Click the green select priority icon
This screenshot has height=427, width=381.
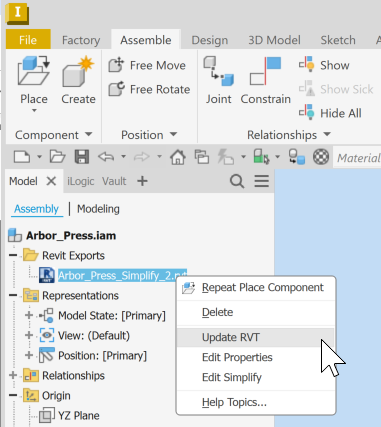pyautogui.click(x=262, y=157)
